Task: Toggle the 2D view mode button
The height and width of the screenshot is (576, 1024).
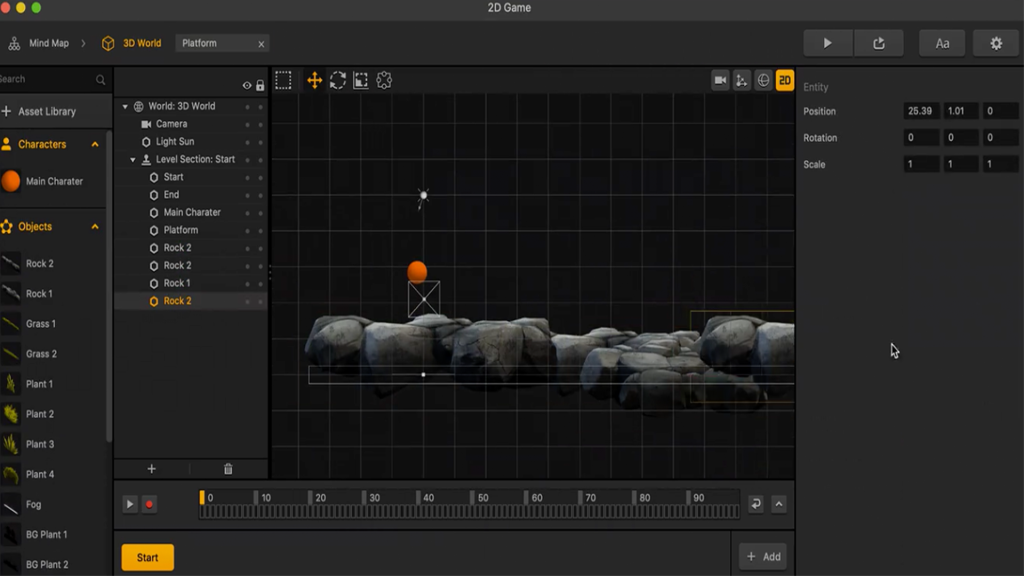Action: tap(785, 81)
